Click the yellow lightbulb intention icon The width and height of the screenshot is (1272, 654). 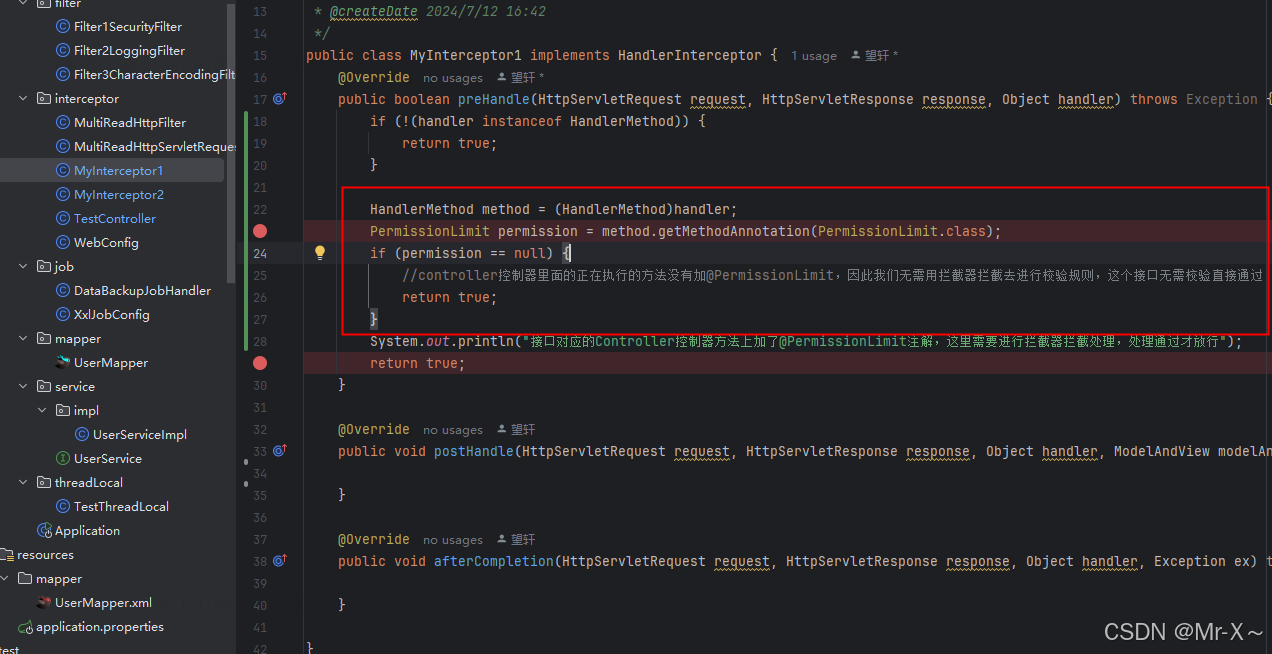[x=320, y=253]
